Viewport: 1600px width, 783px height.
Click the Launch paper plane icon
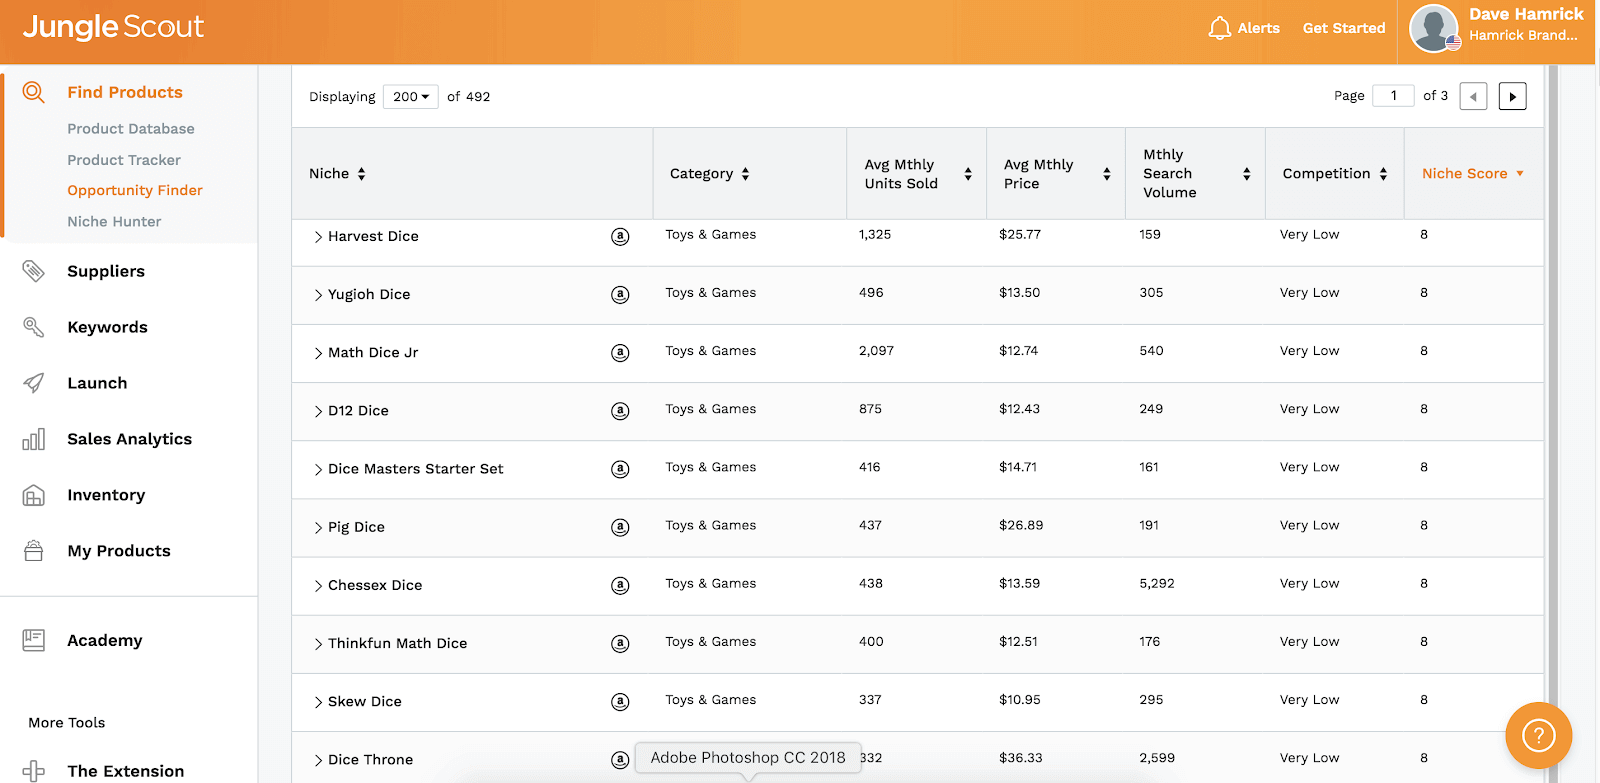pos(34,383)
